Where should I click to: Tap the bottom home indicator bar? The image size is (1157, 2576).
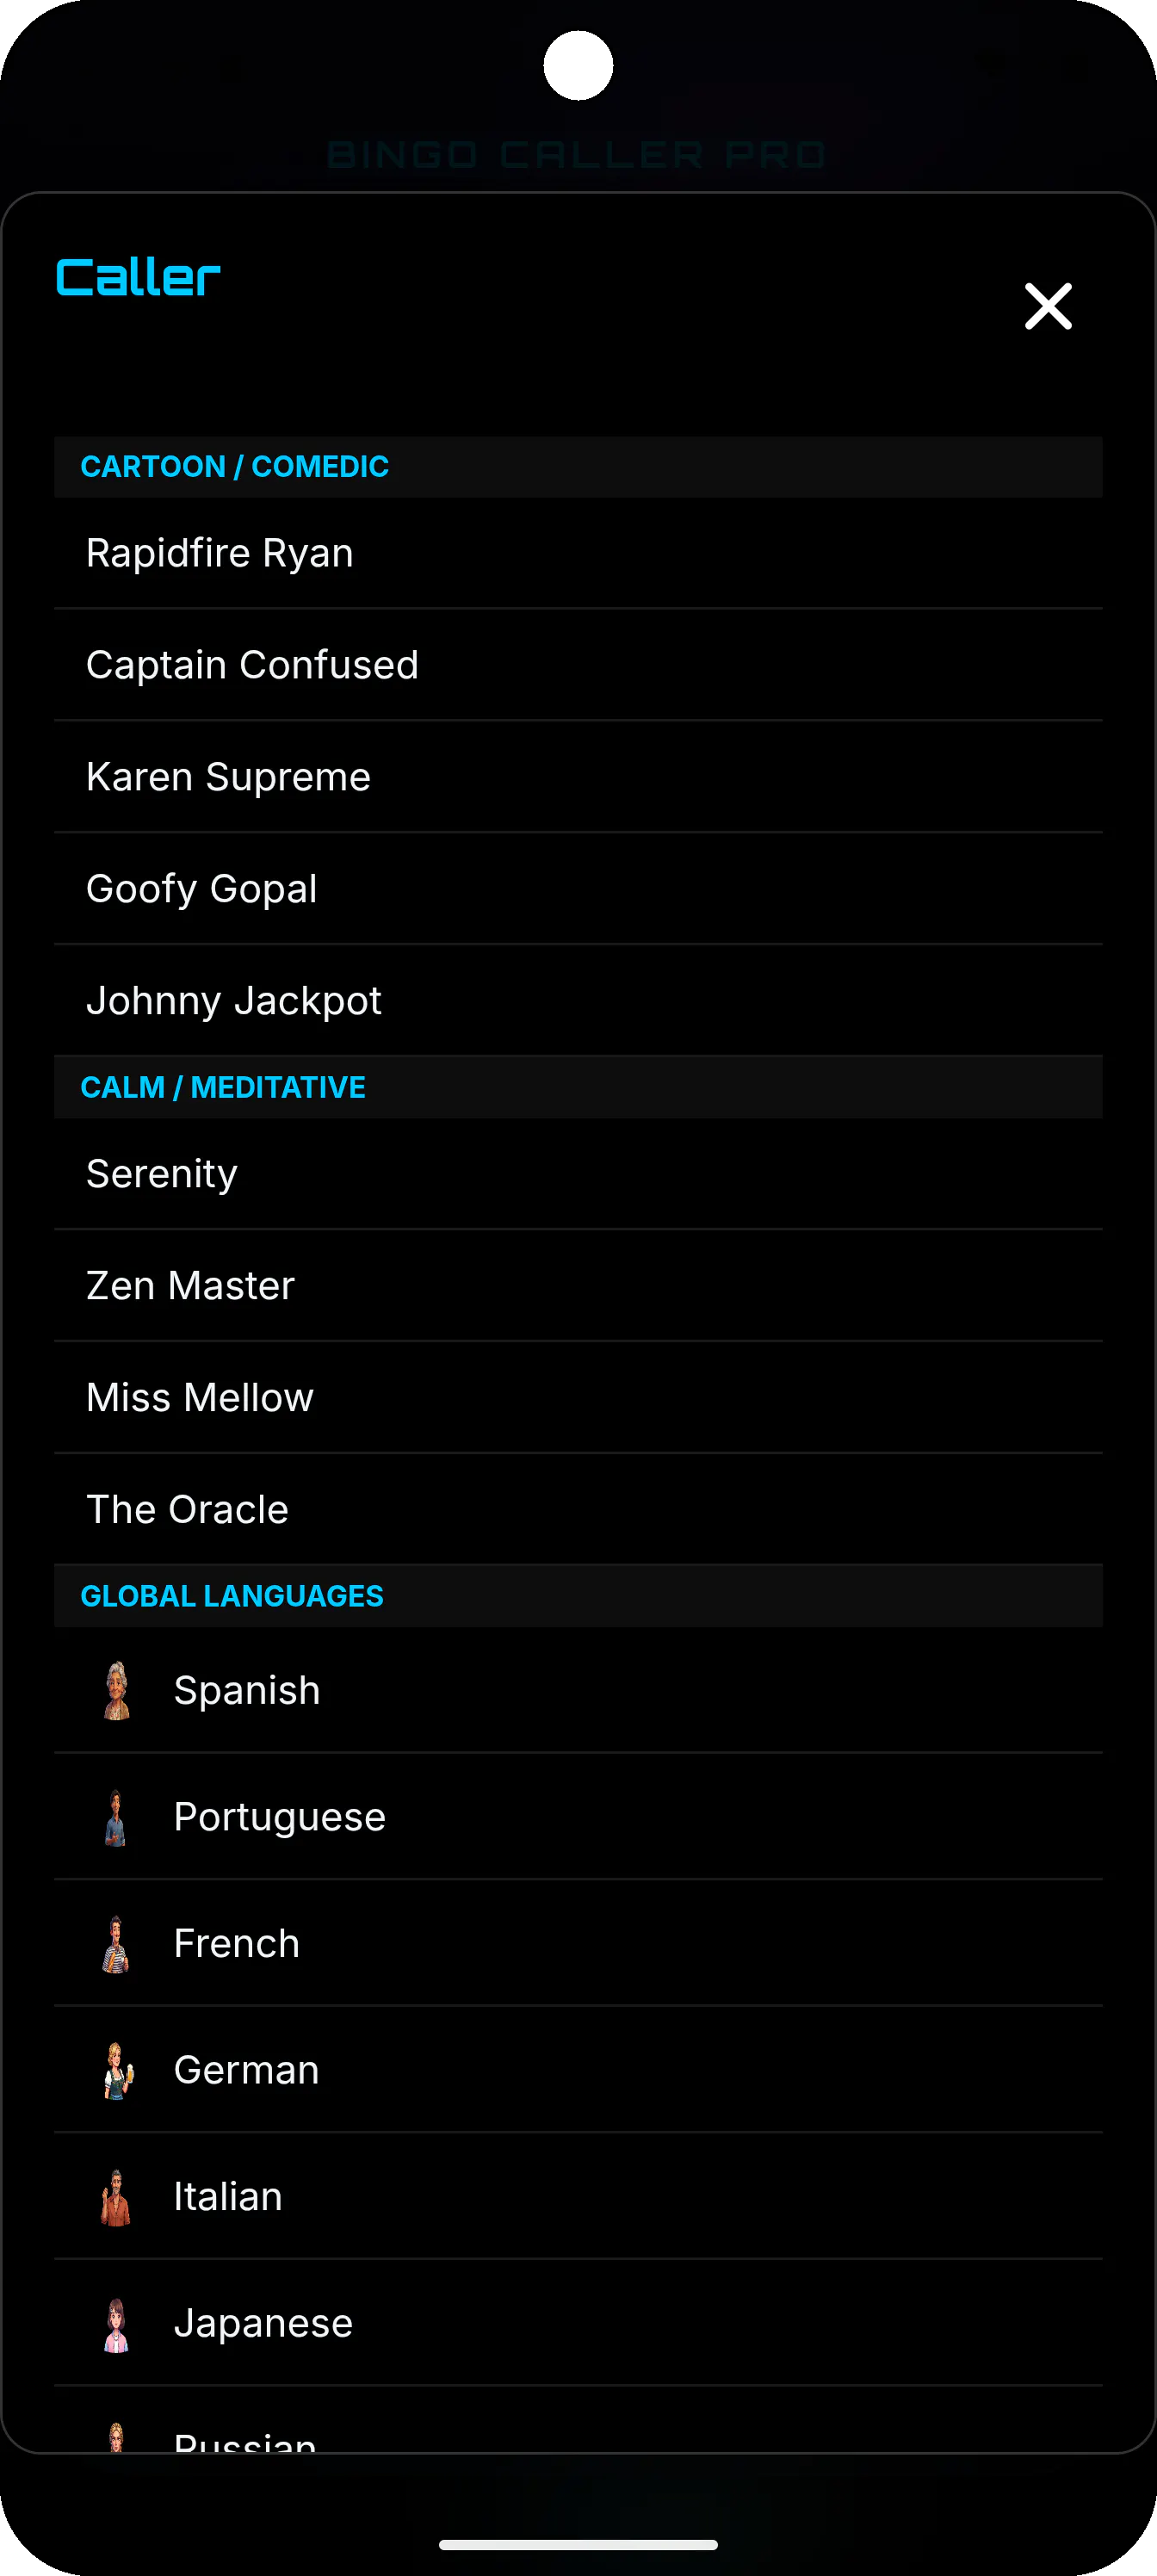(578, 2545)
